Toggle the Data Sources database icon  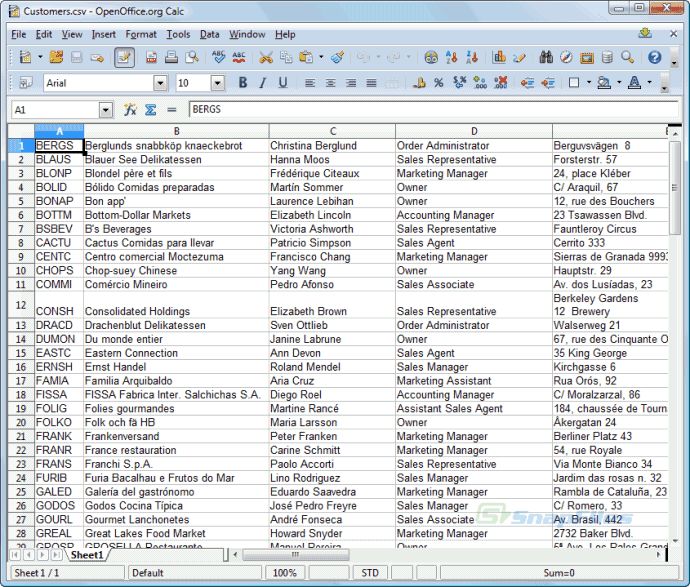[607, 57]
